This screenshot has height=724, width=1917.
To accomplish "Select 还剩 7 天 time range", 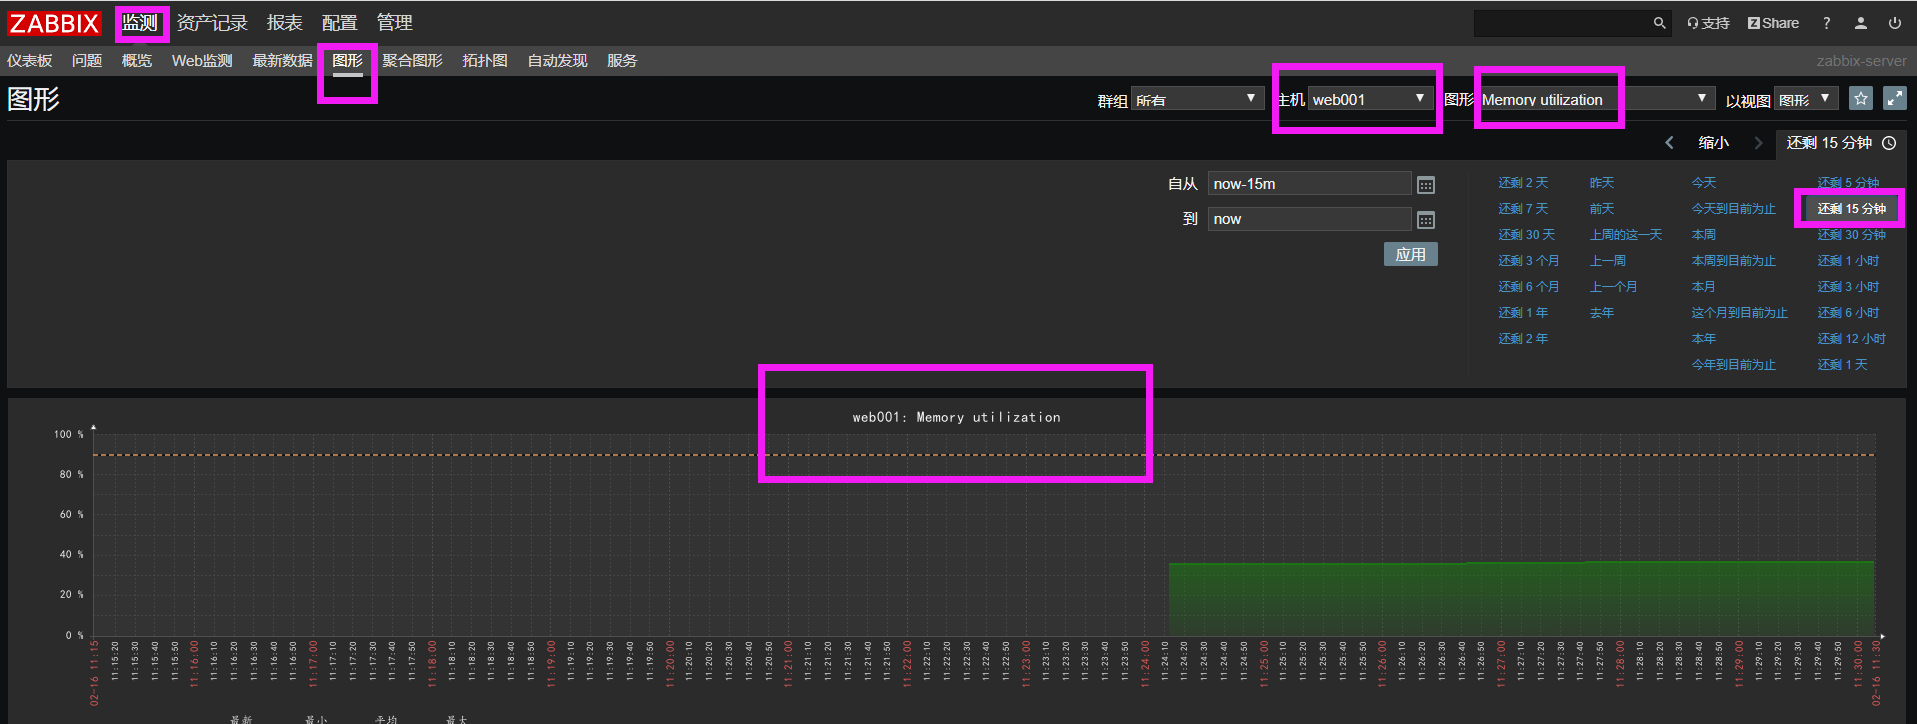I will 1523,209.
